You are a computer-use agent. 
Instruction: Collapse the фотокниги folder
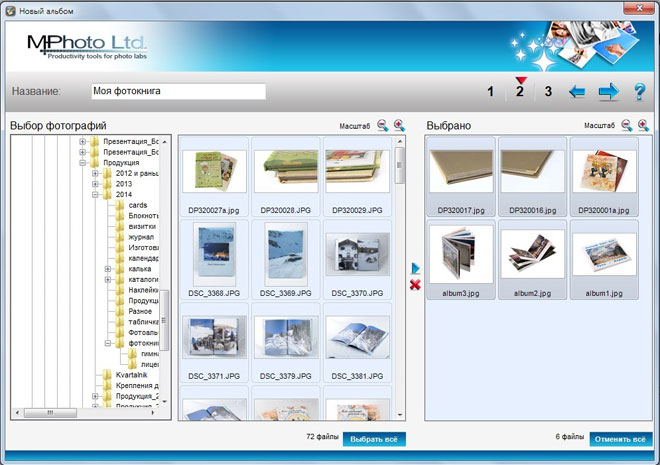(x=108, y=343)
